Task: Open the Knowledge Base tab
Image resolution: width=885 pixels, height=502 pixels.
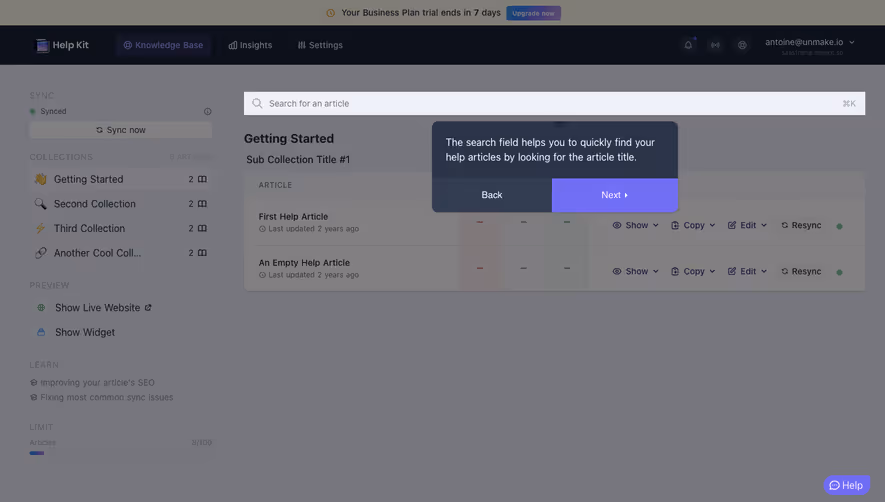Action: (x=164, y=45)
